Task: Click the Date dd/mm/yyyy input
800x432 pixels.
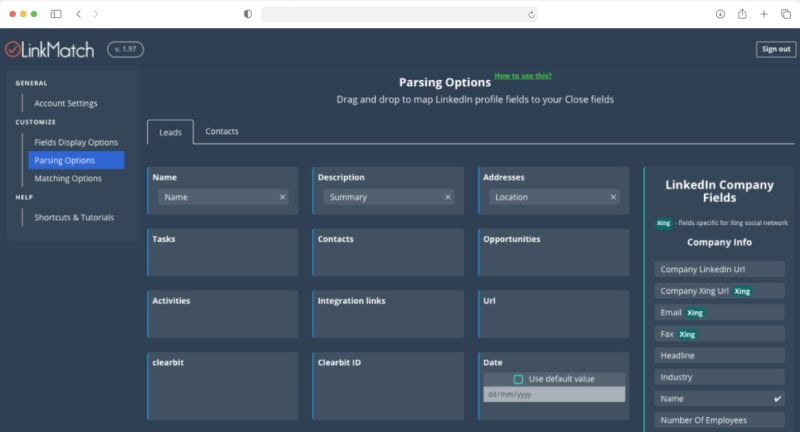Action: tap(554, 394)
